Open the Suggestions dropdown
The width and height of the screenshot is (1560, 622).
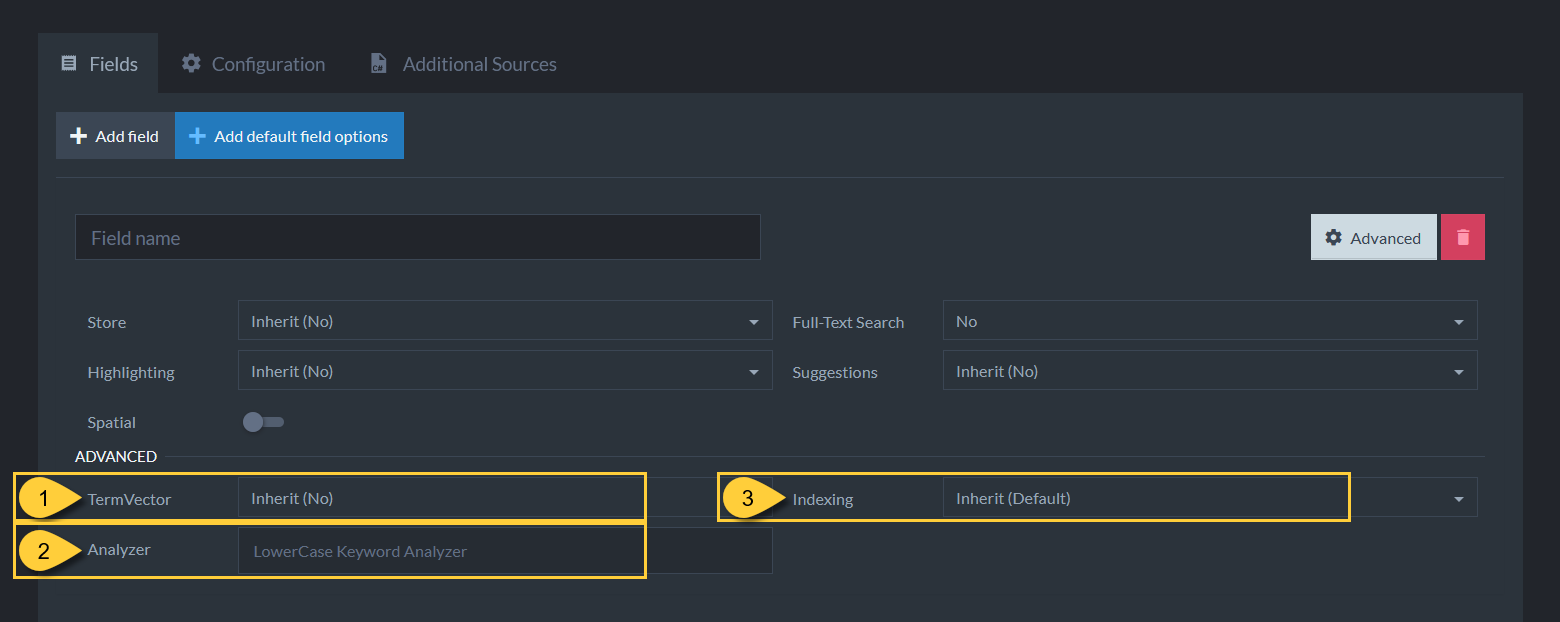1210,371
